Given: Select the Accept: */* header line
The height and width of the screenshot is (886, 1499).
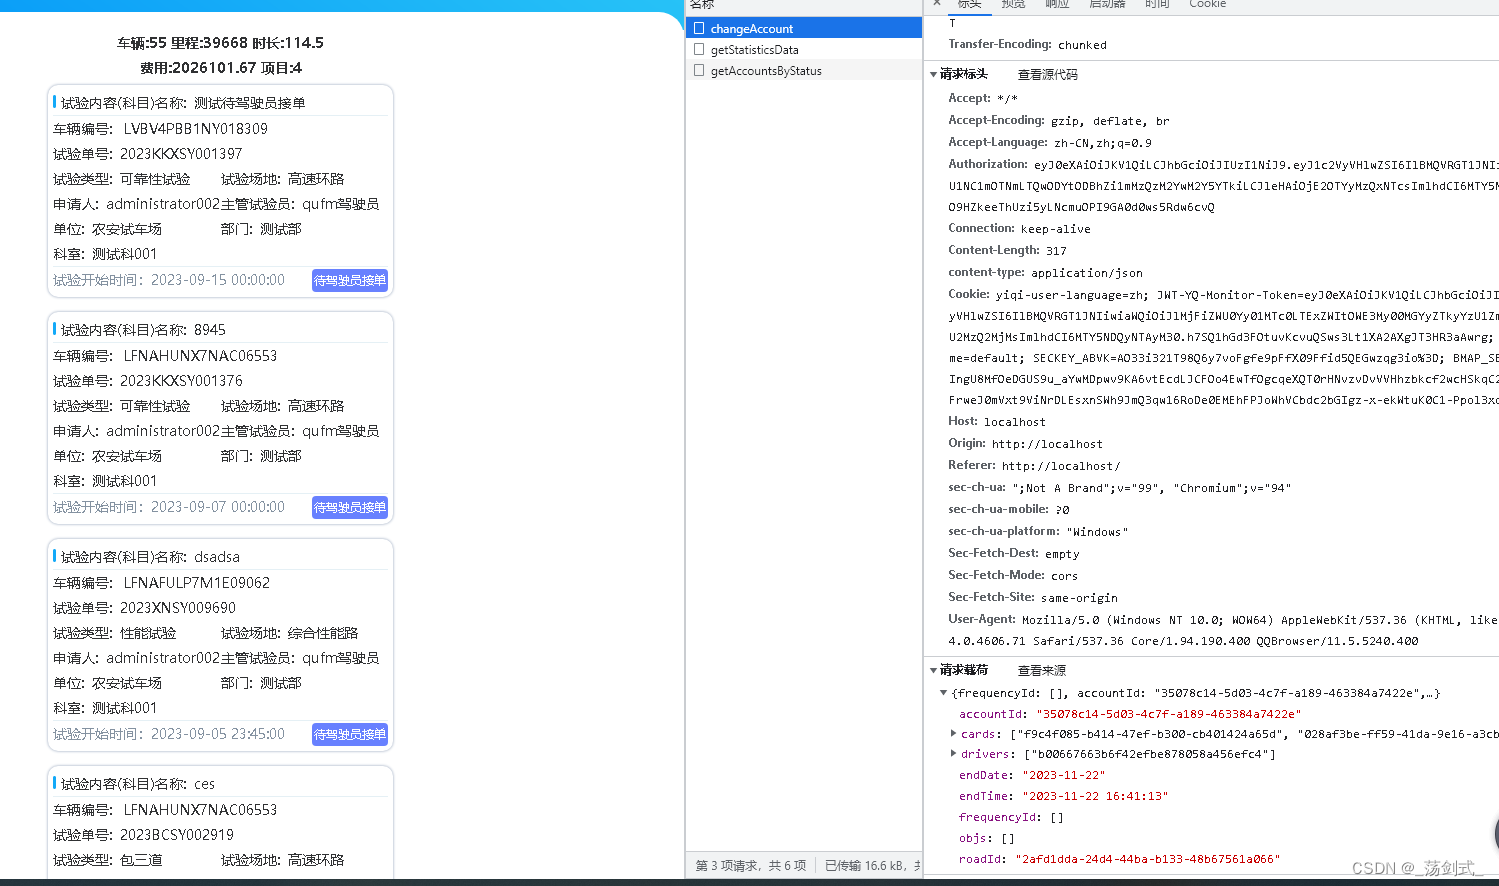Looking at the screenshot, I should click(983, 98).
